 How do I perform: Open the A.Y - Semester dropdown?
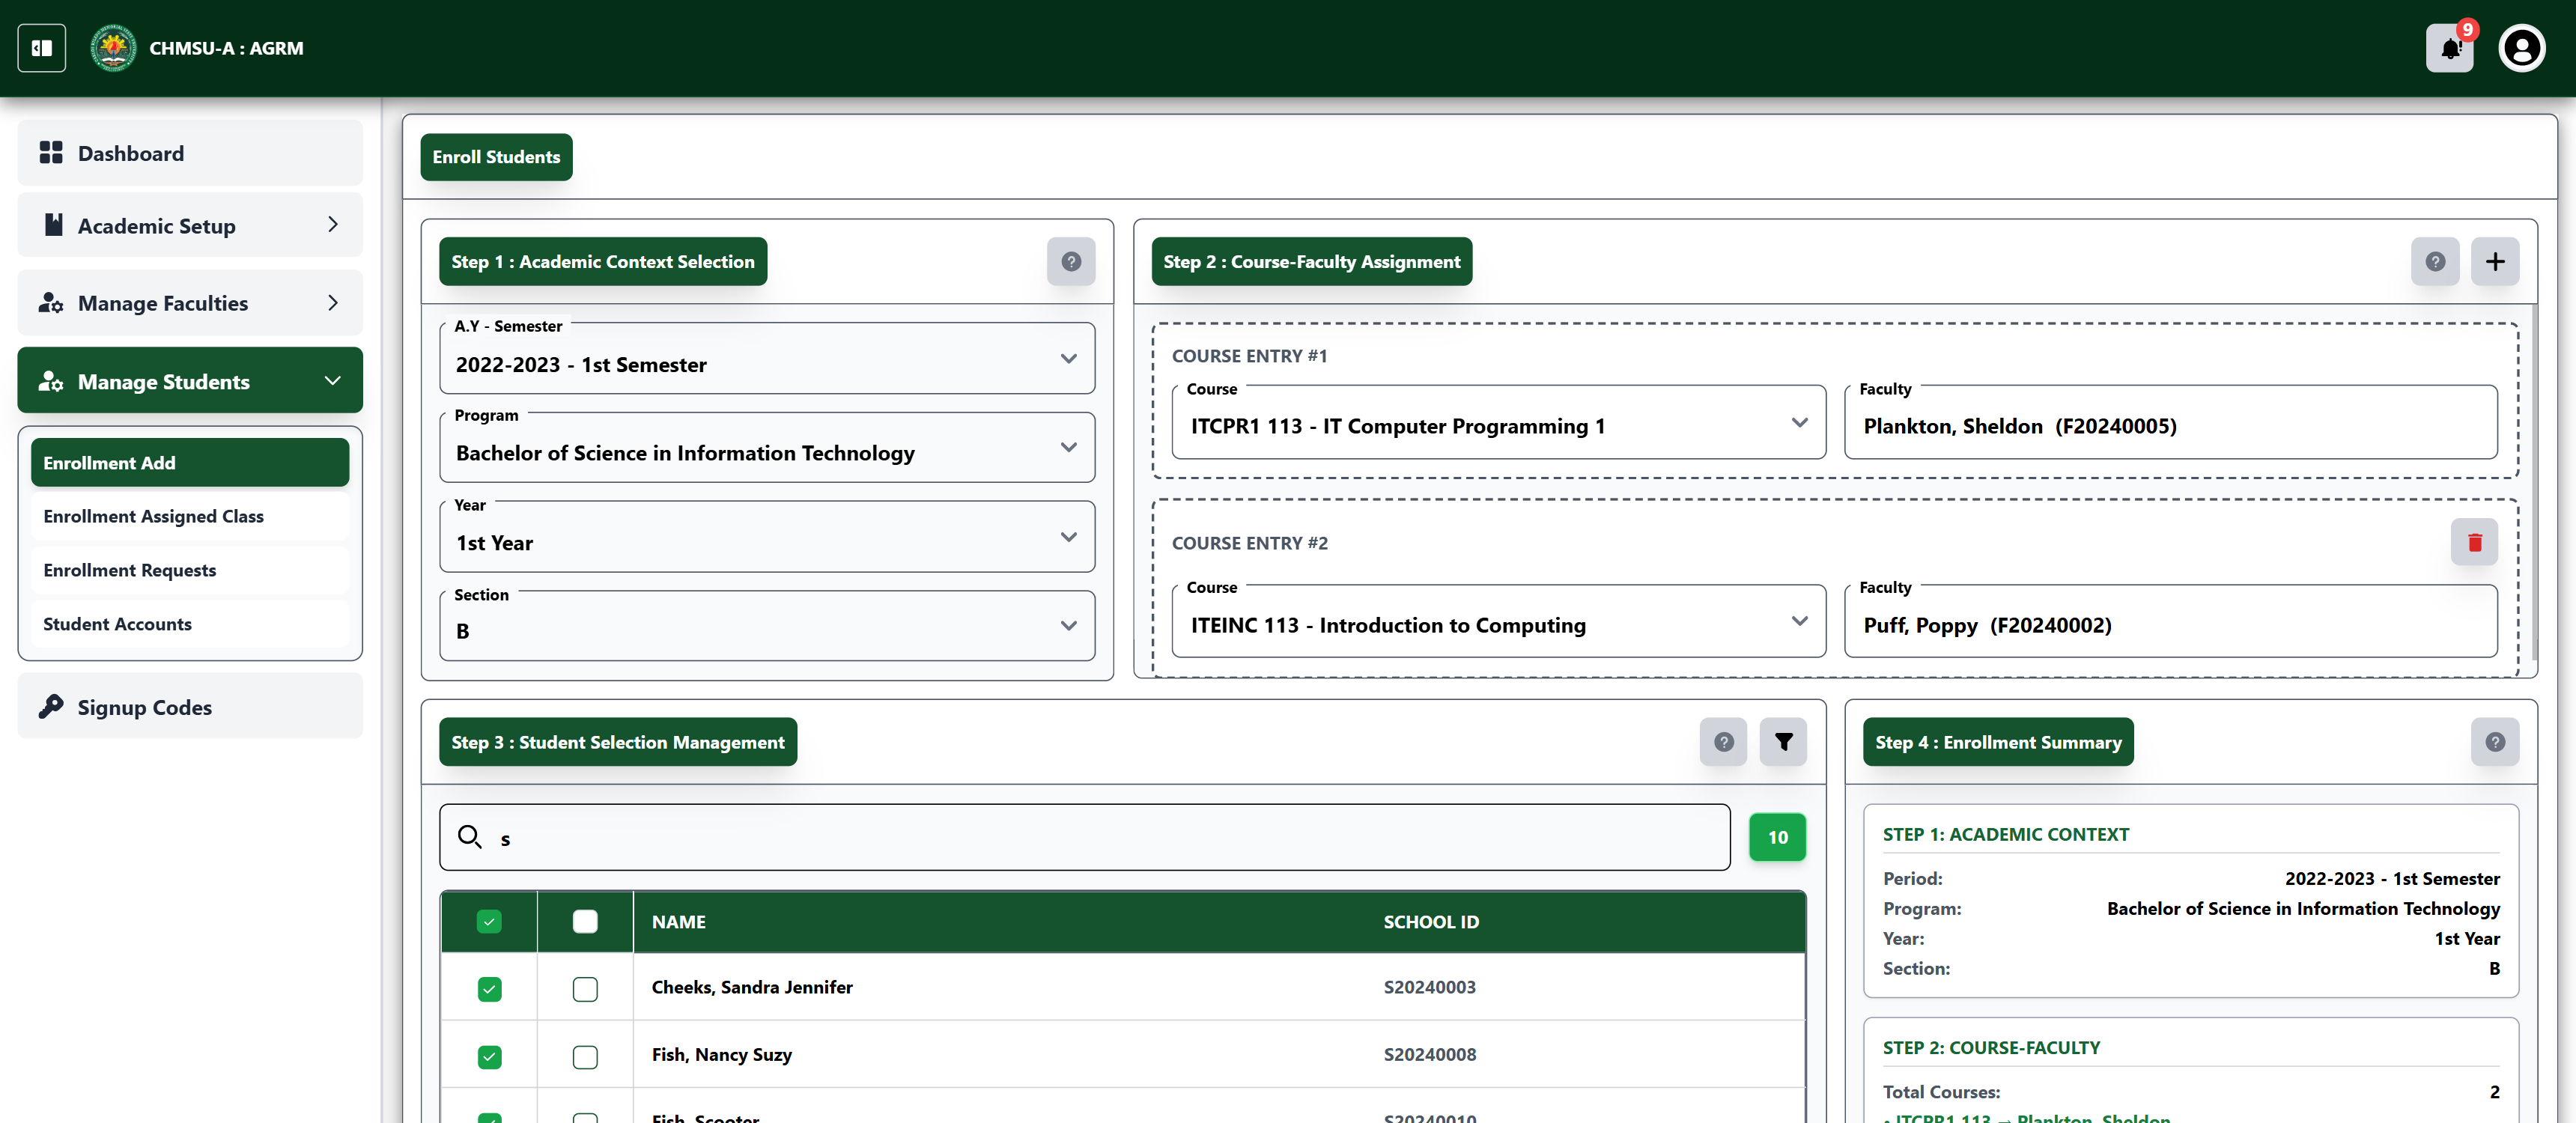(x=767, y=359)
